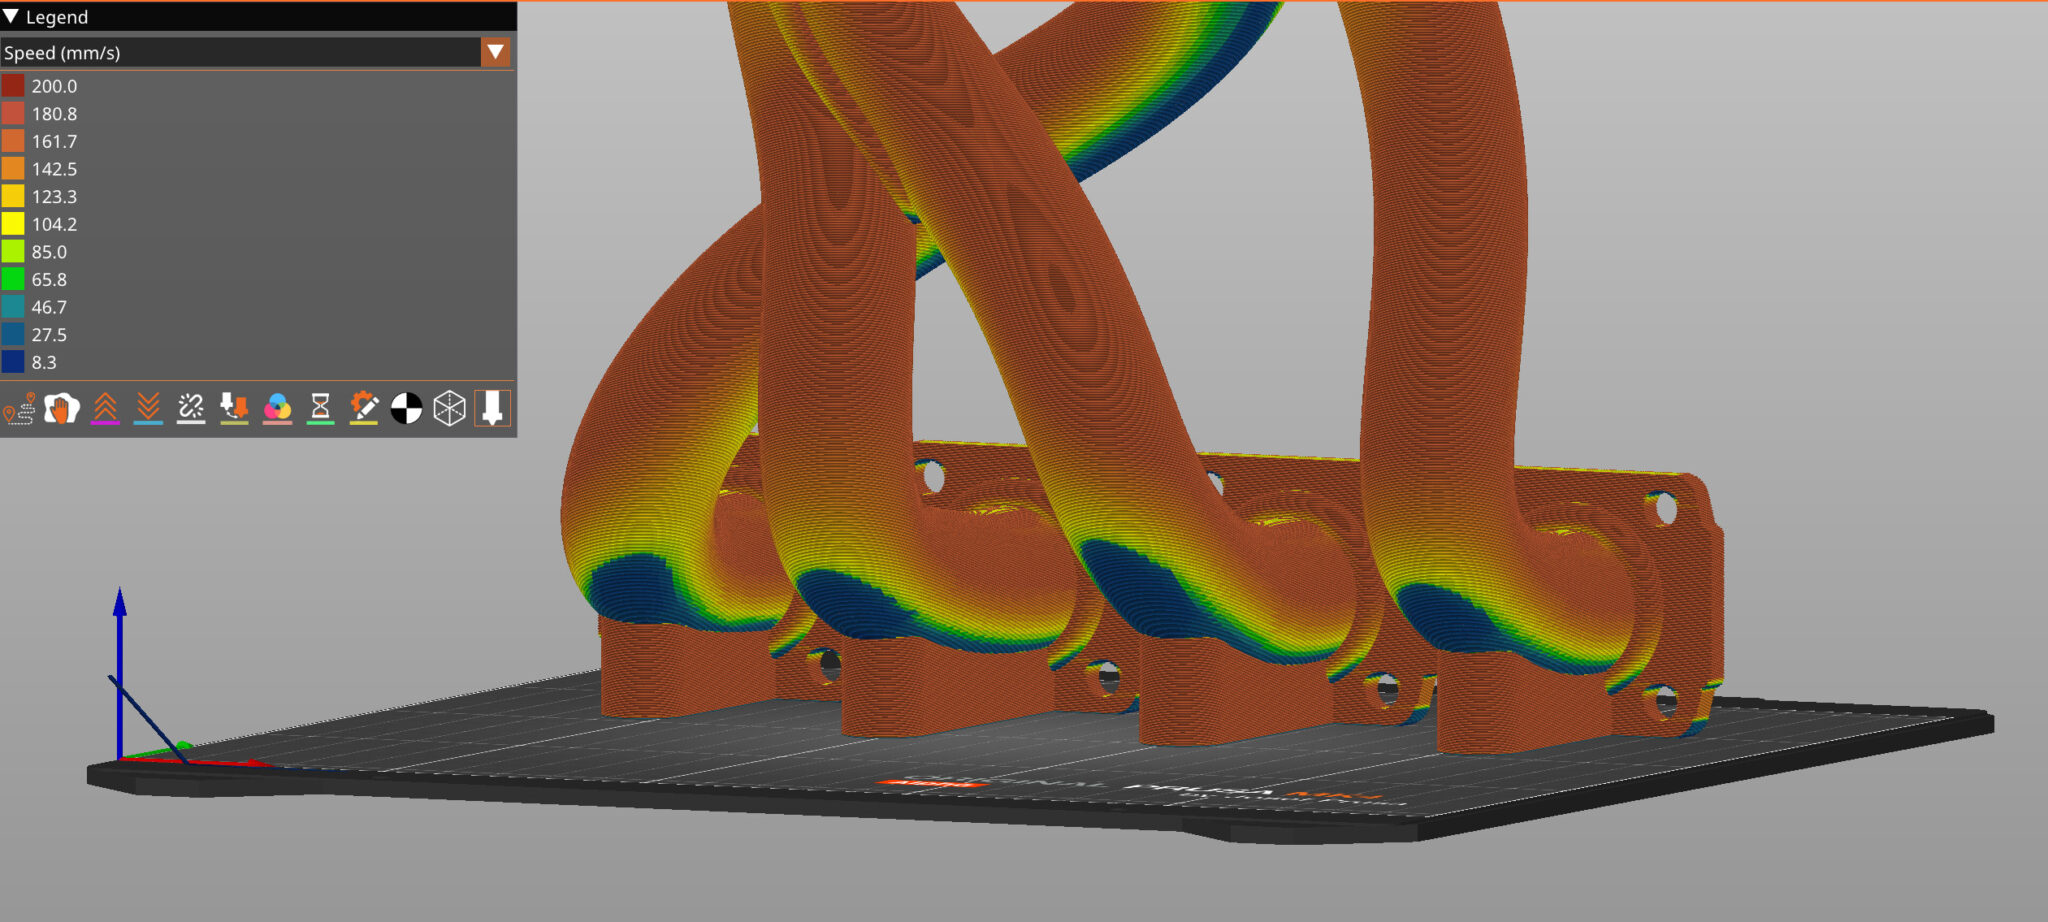The image size is (2048, 922).
Task: Toggle deretractions down-arrows icon
Action: pyautogui.click(x=148, y=408)
